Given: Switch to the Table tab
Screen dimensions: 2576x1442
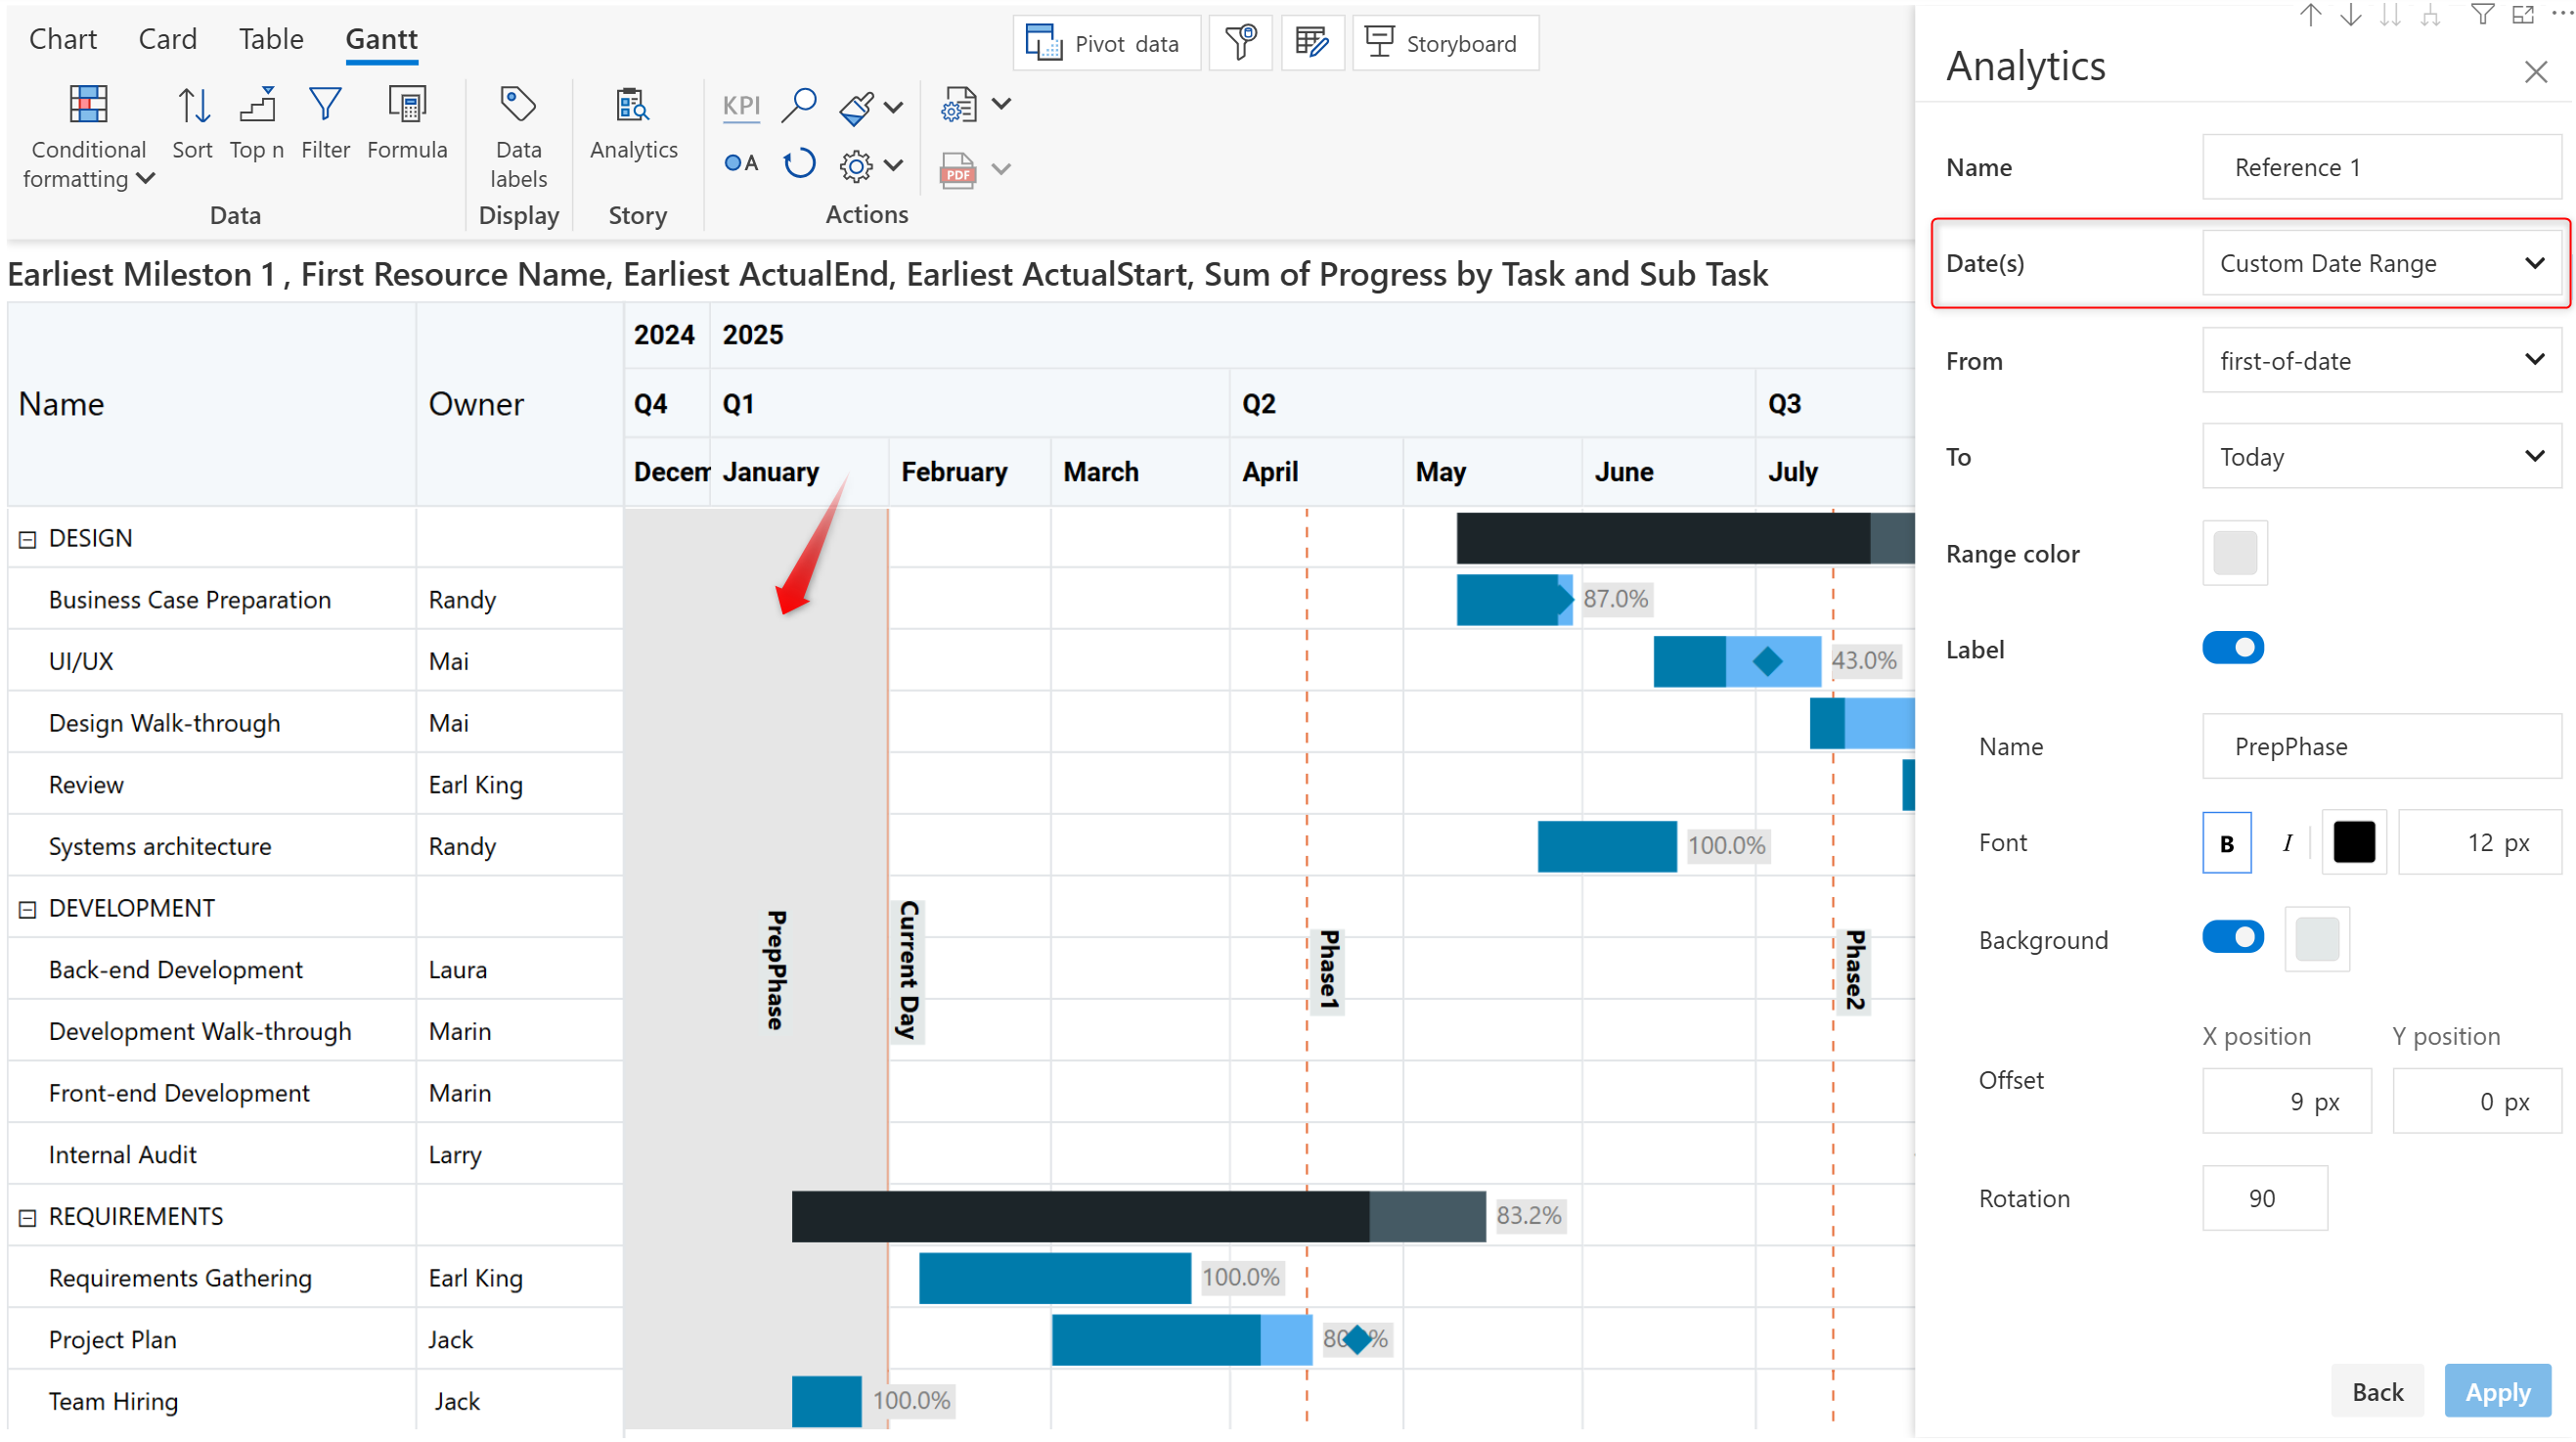Looking at the screenshot, I should [x=270, y=39].
